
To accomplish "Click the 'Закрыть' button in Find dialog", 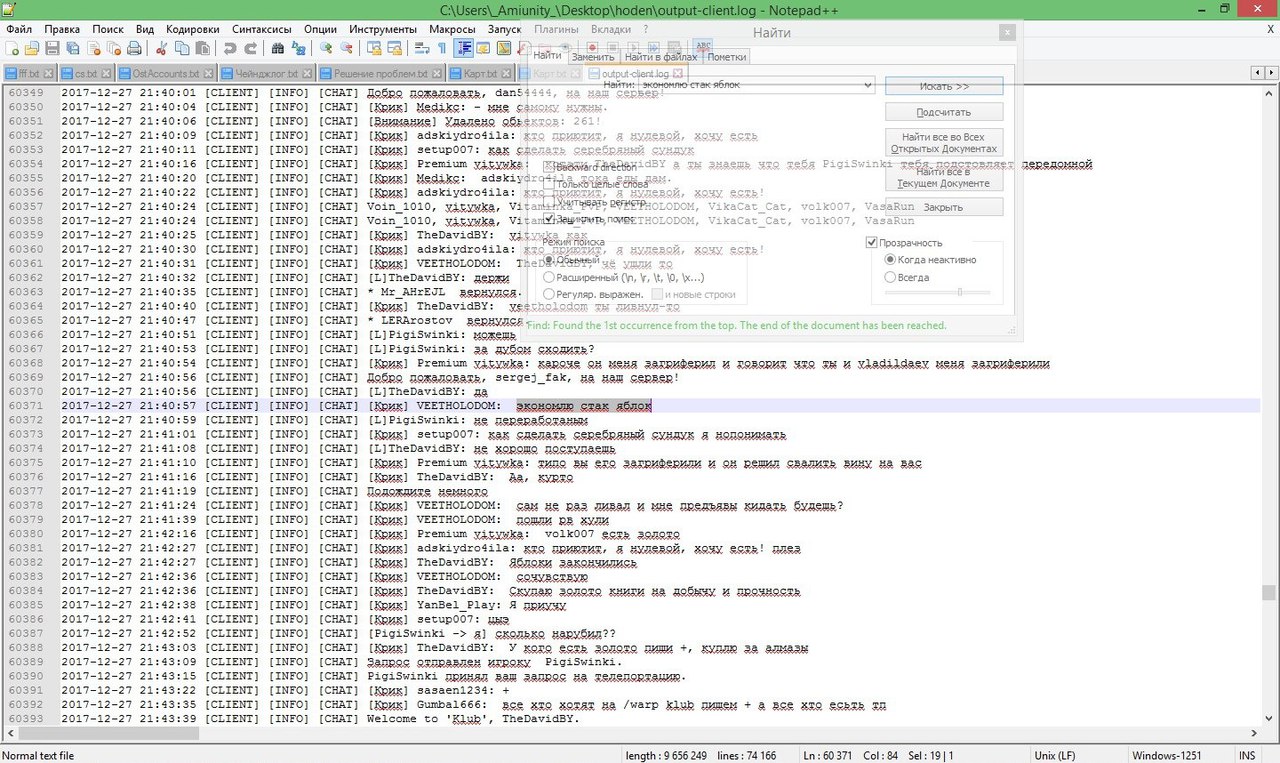I will [944, 207].
